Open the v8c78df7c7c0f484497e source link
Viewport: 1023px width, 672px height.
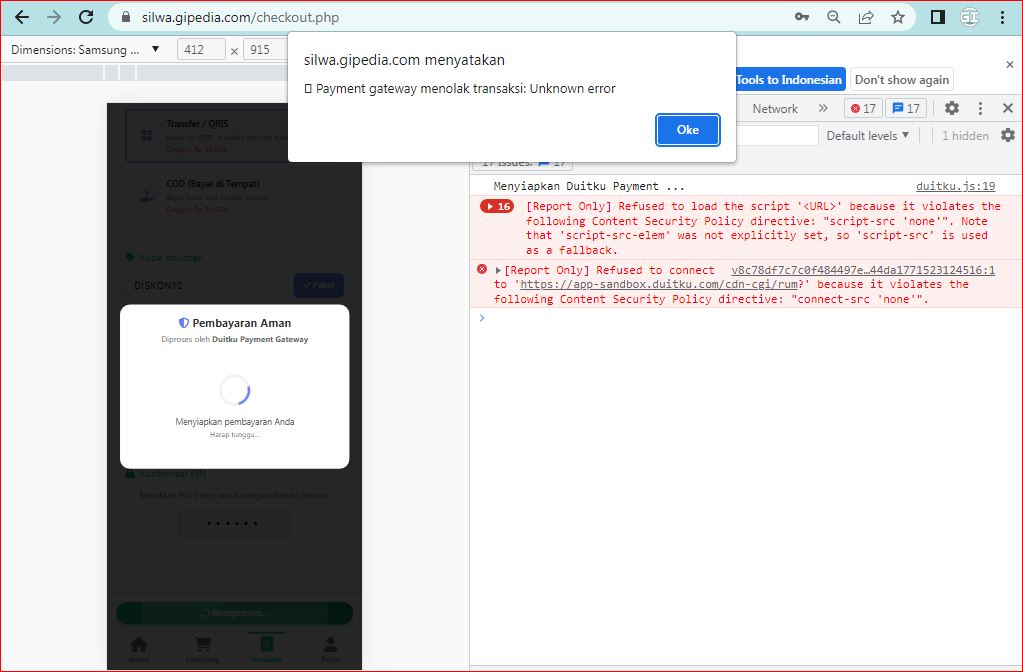tap(863, 270)
